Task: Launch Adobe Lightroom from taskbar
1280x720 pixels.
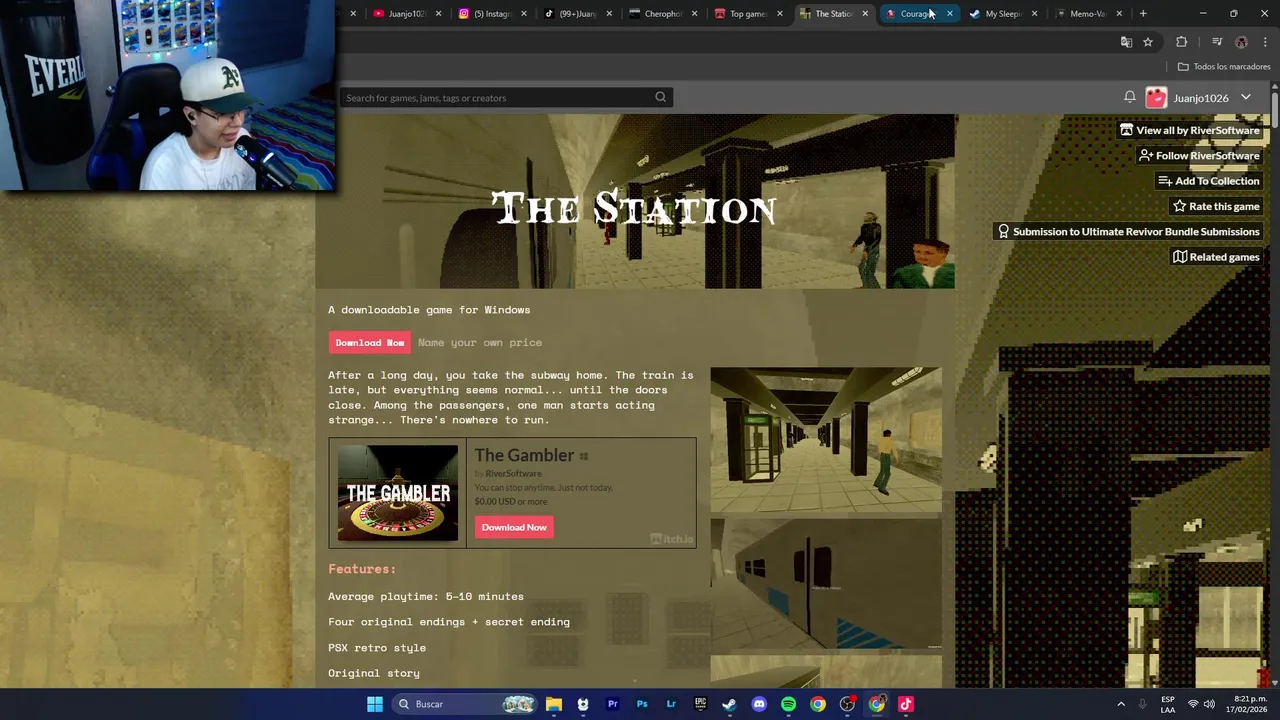Action: (x=671, y=704)
